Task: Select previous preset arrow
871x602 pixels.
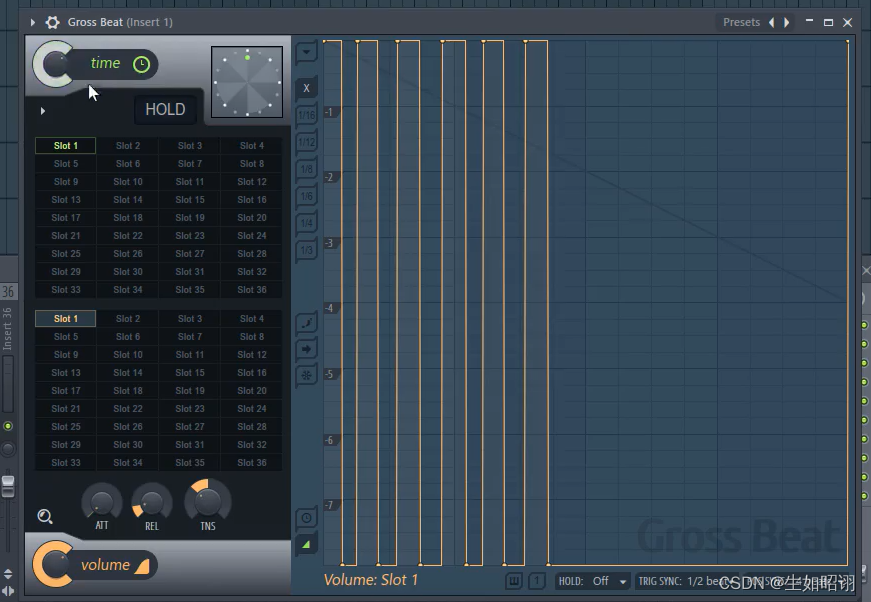Action: coord(772,22)
